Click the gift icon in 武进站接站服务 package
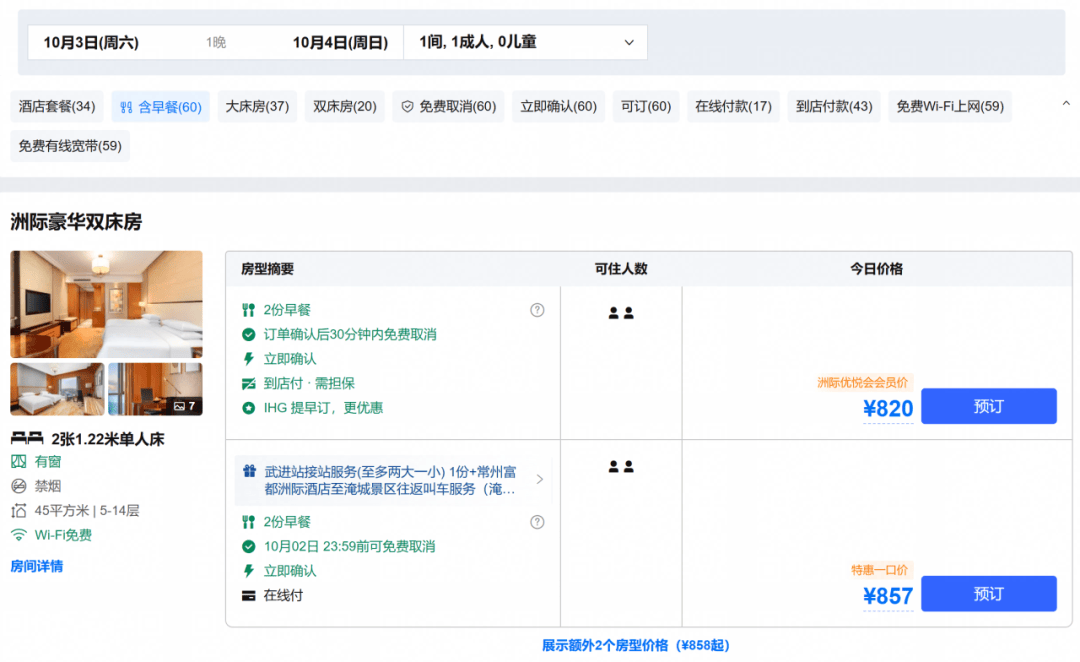Screen dimensions: 1080x662 point(249,471)
